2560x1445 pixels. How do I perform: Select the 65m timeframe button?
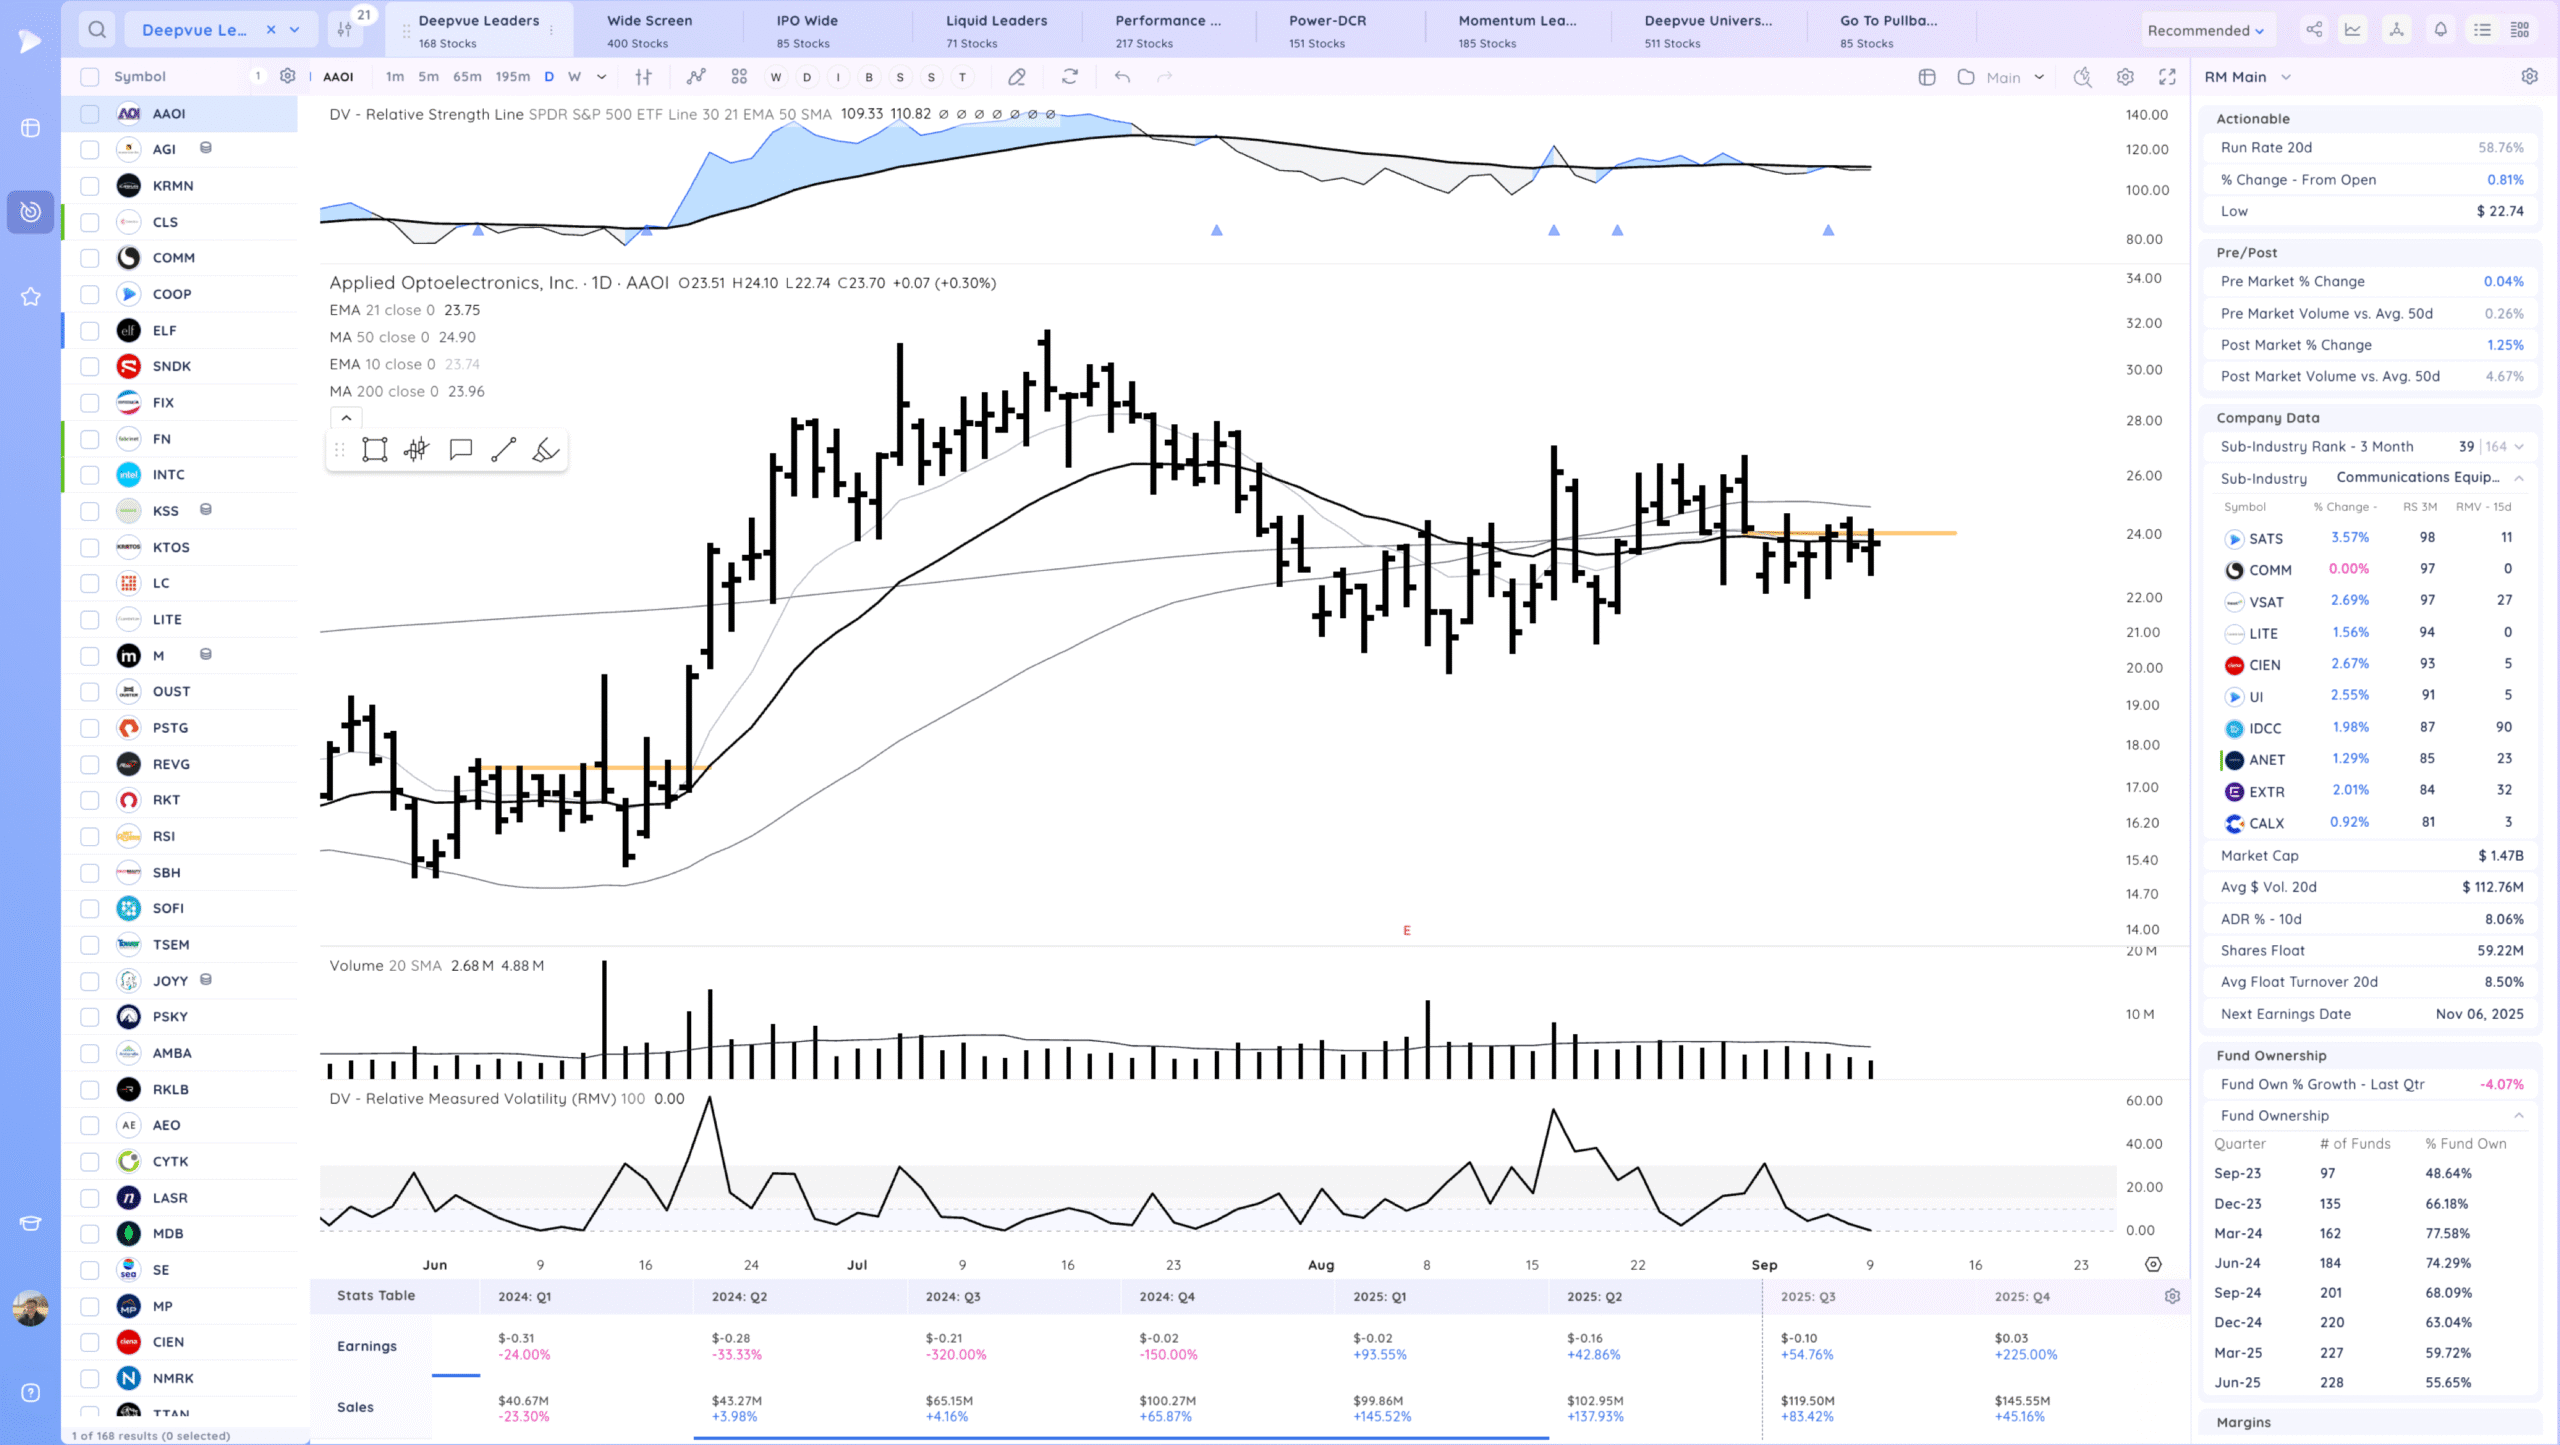[x=467, y=77]
